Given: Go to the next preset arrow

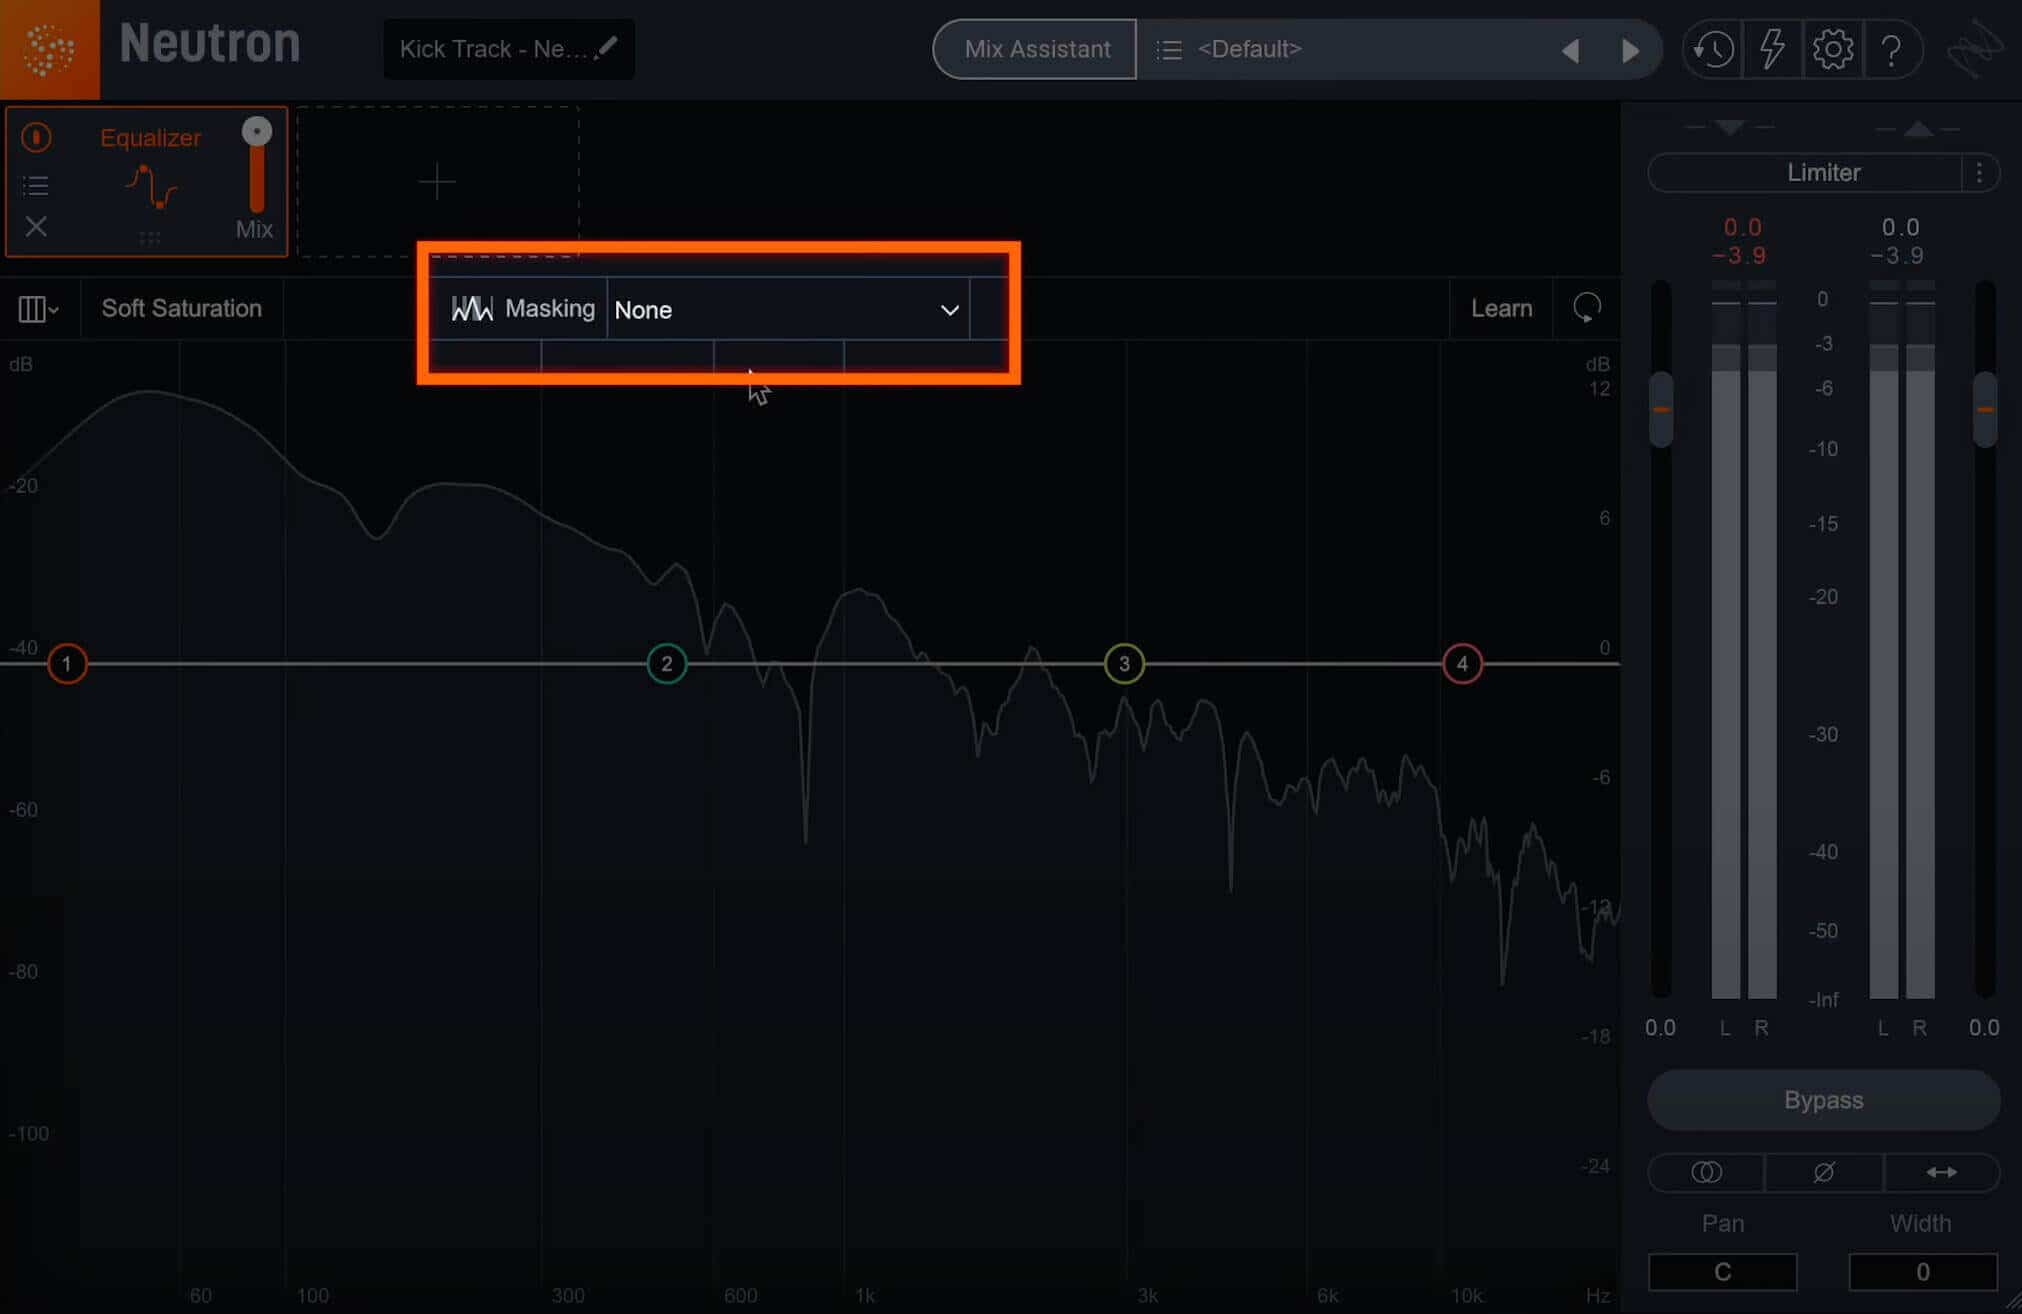Looking at the screenshot, I should coord(1630,50).
